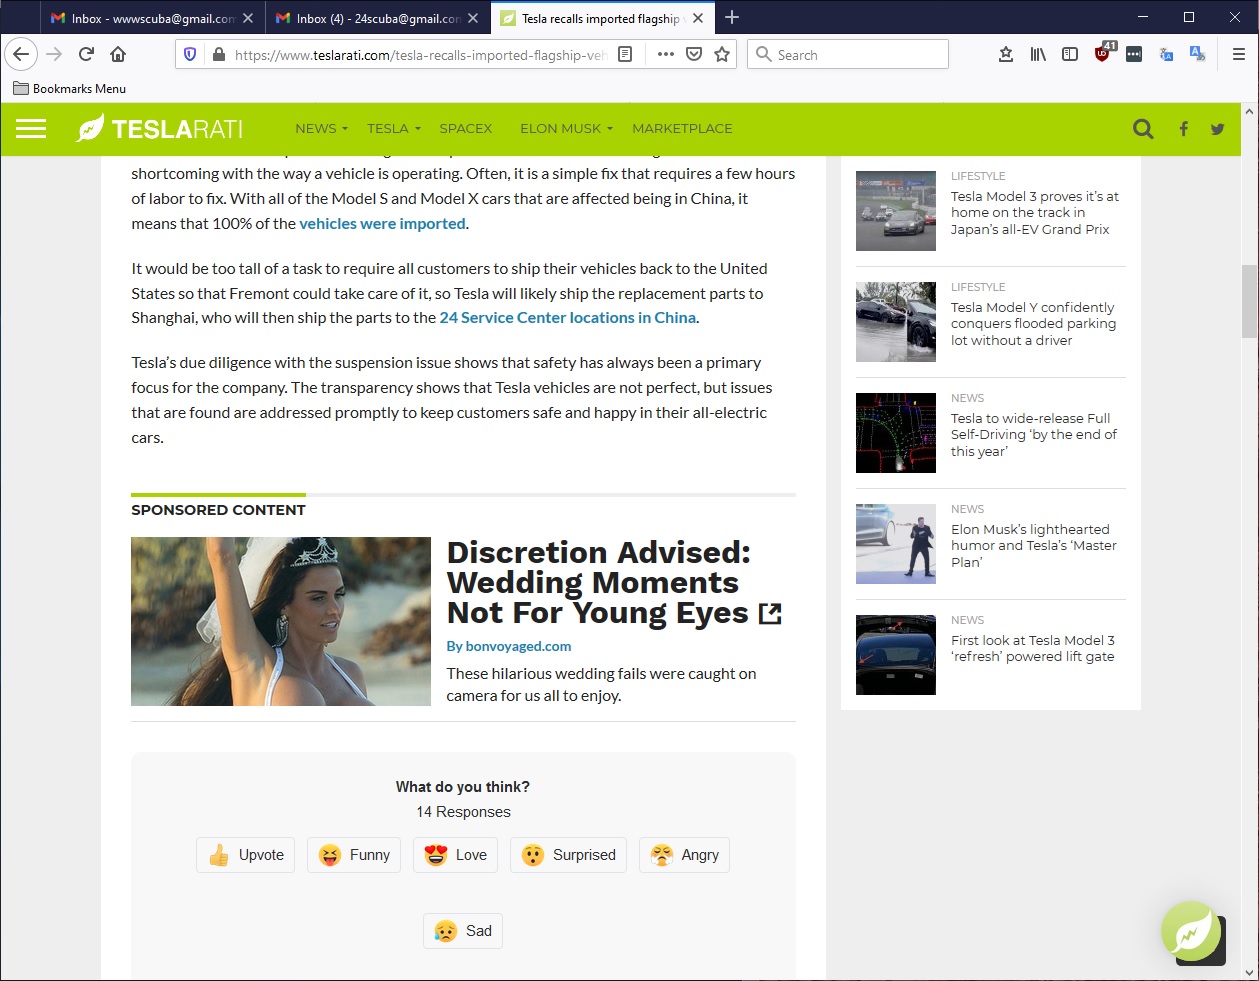Toggle reader view in address bar

pyautogui.click(x=625, y=54)
